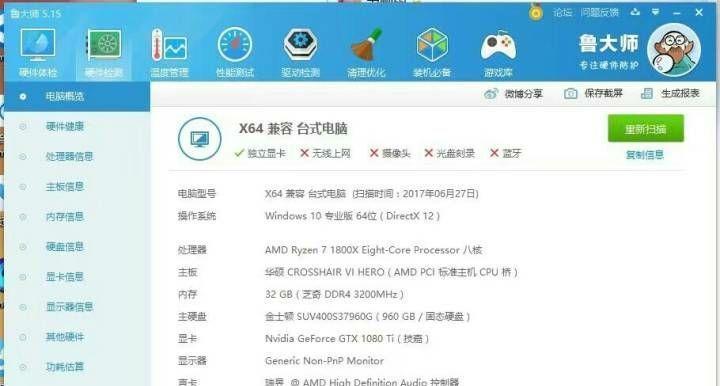
Task: Click the X64 兼容 台式电脑 heading
Action: 293,129
